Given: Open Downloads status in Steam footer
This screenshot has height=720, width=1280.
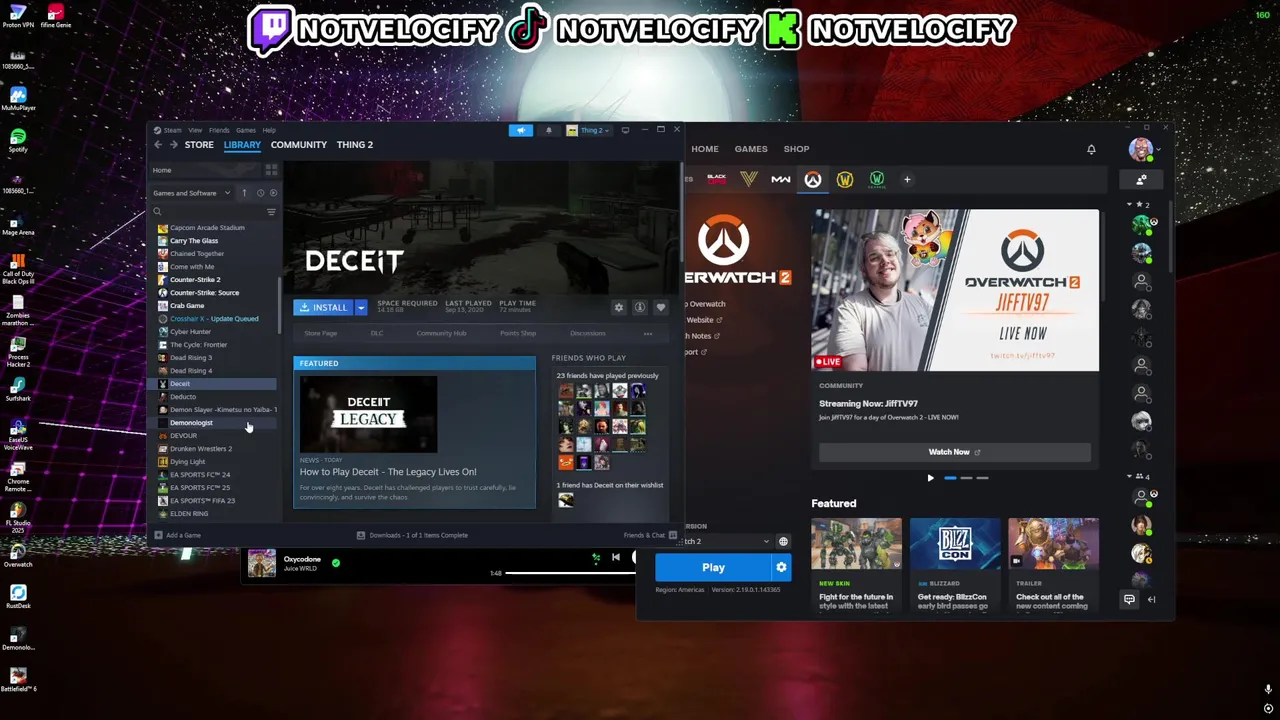Looking at the screenshot, I should 413,535.
